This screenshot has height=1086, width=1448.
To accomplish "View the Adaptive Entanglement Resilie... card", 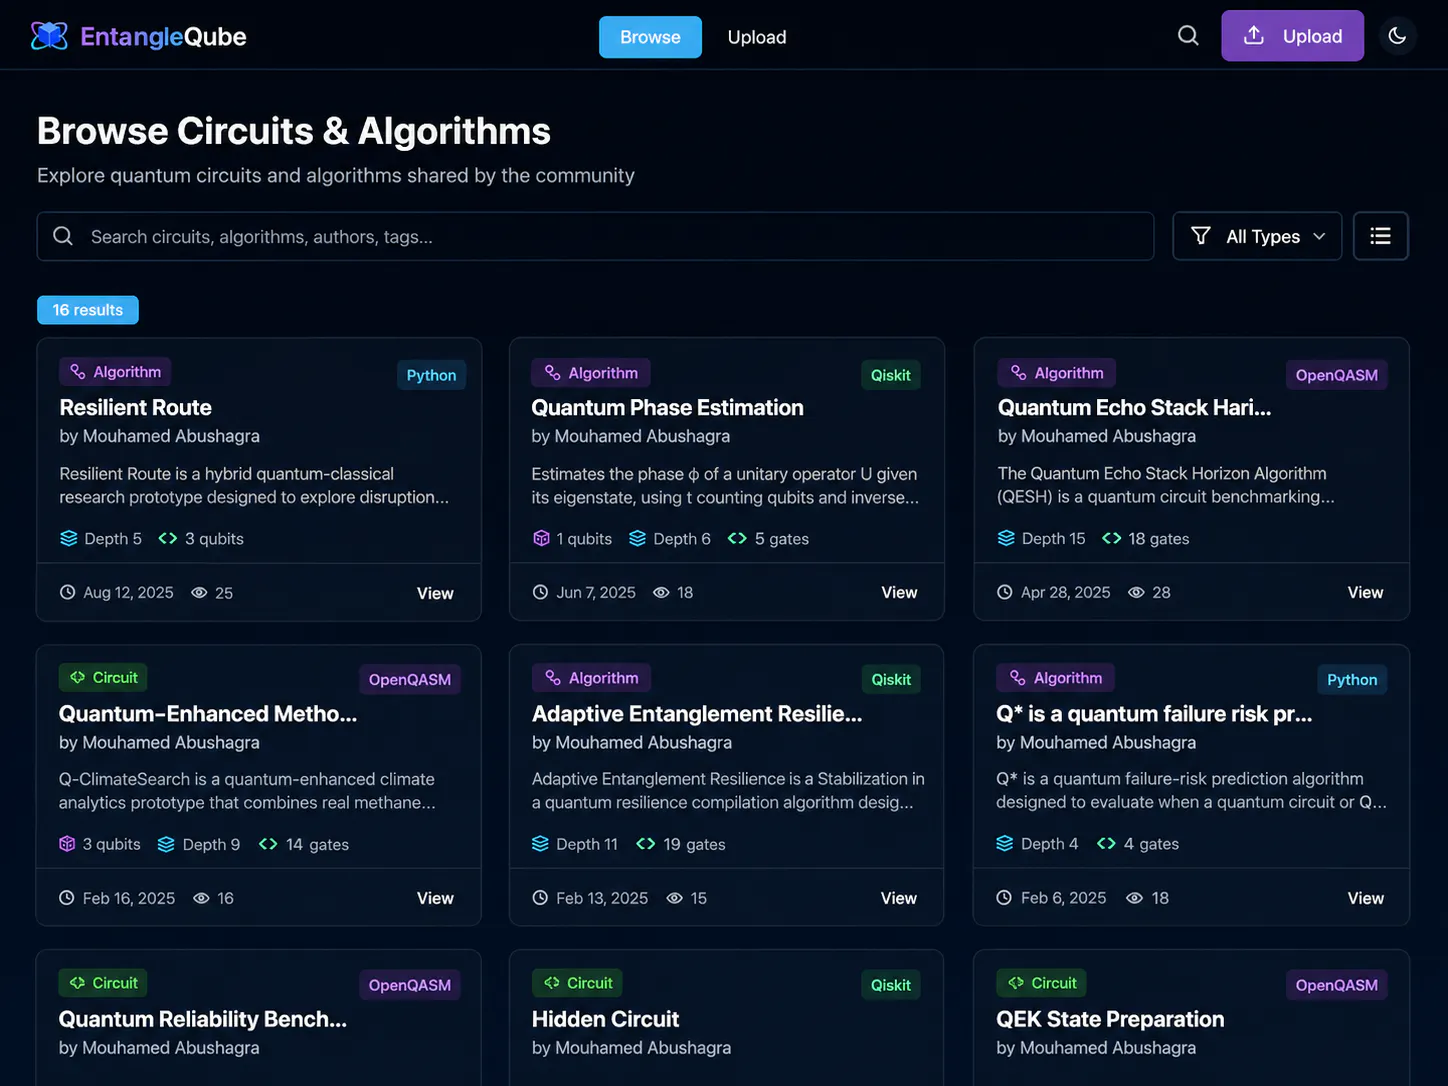I will 899,898.
